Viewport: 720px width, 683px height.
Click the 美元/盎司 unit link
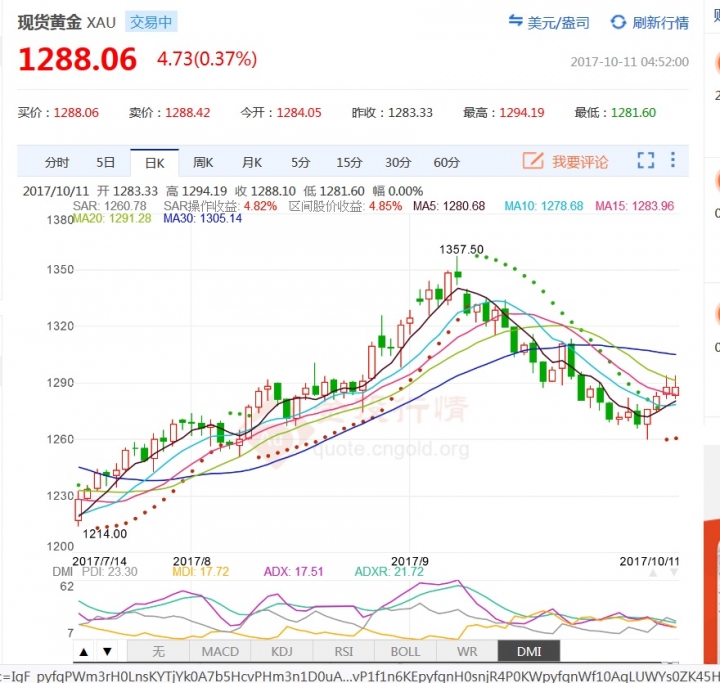point(558,23)
